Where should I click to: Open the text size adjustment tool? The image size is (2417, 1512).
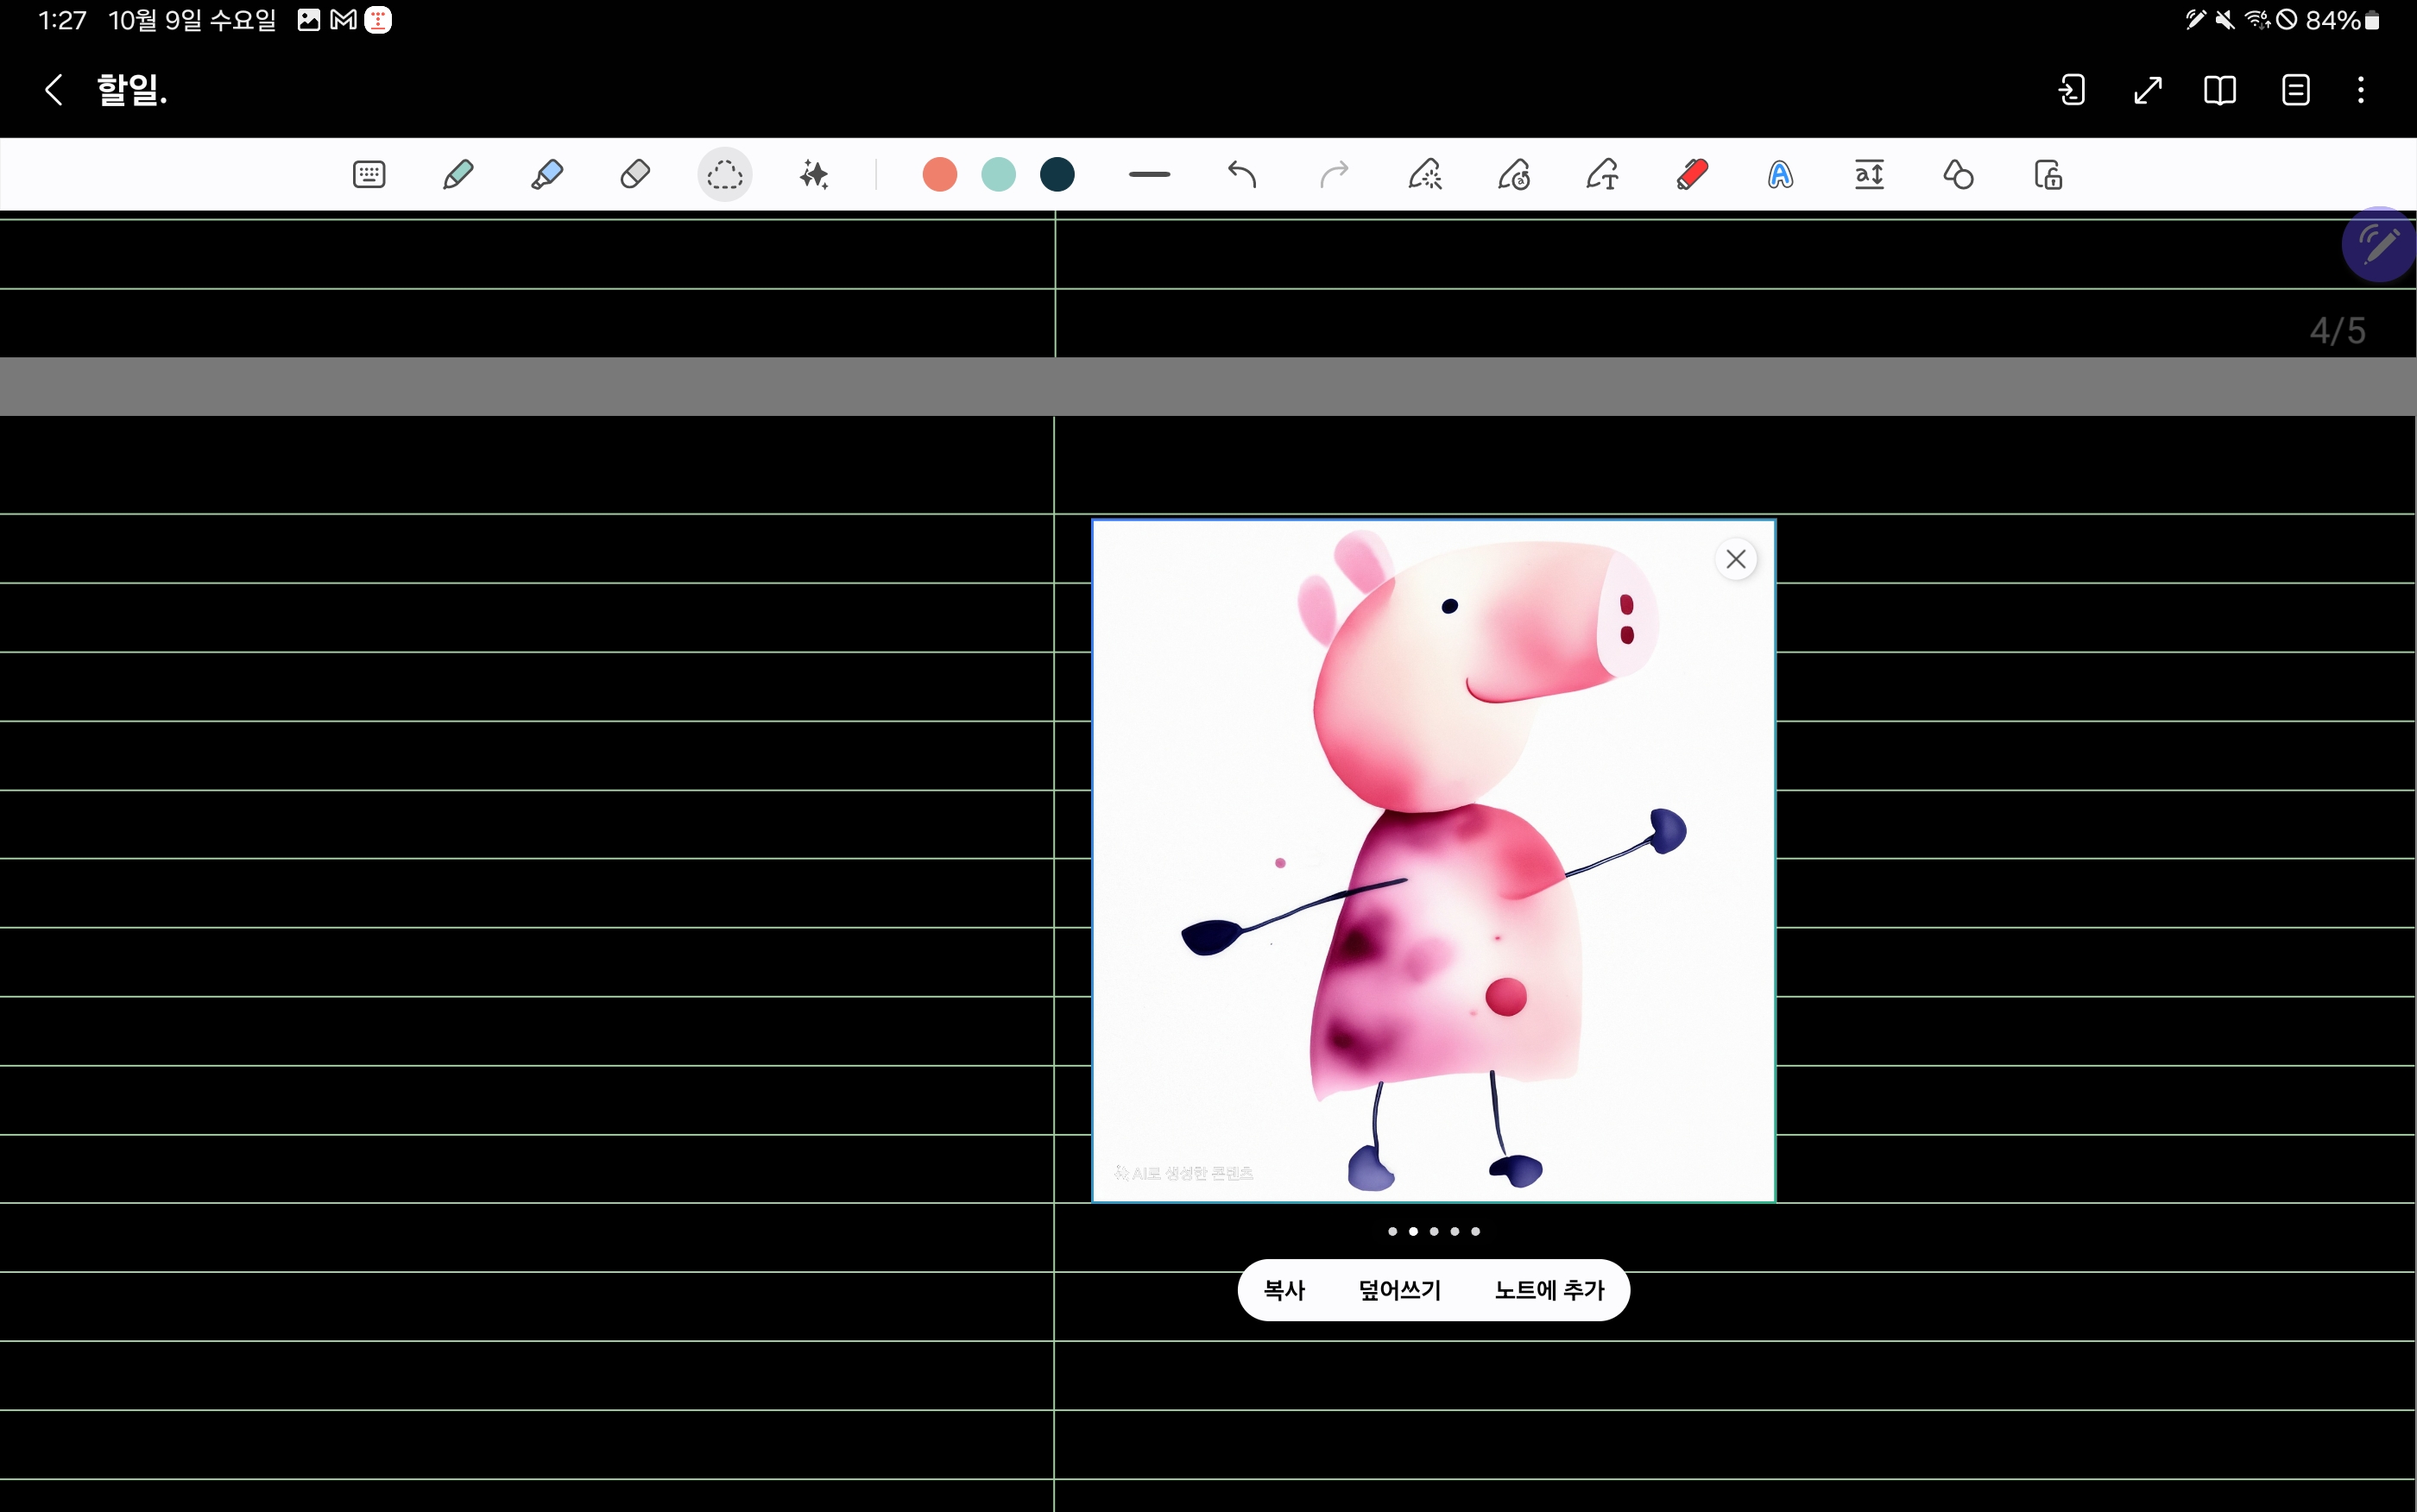(x=1869, y=175)
